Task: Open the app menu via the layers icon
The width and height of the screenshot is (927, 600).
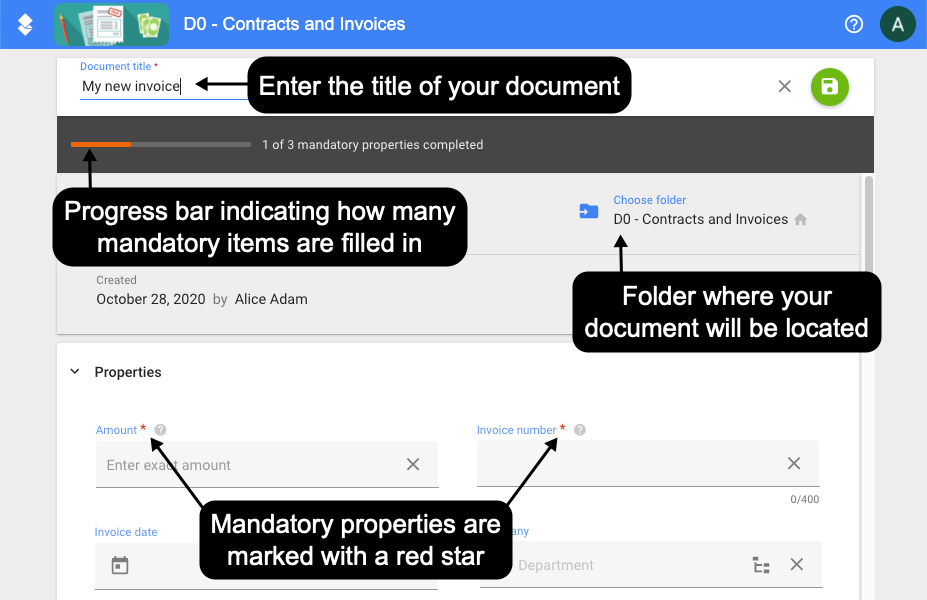Action: point(22,23)
